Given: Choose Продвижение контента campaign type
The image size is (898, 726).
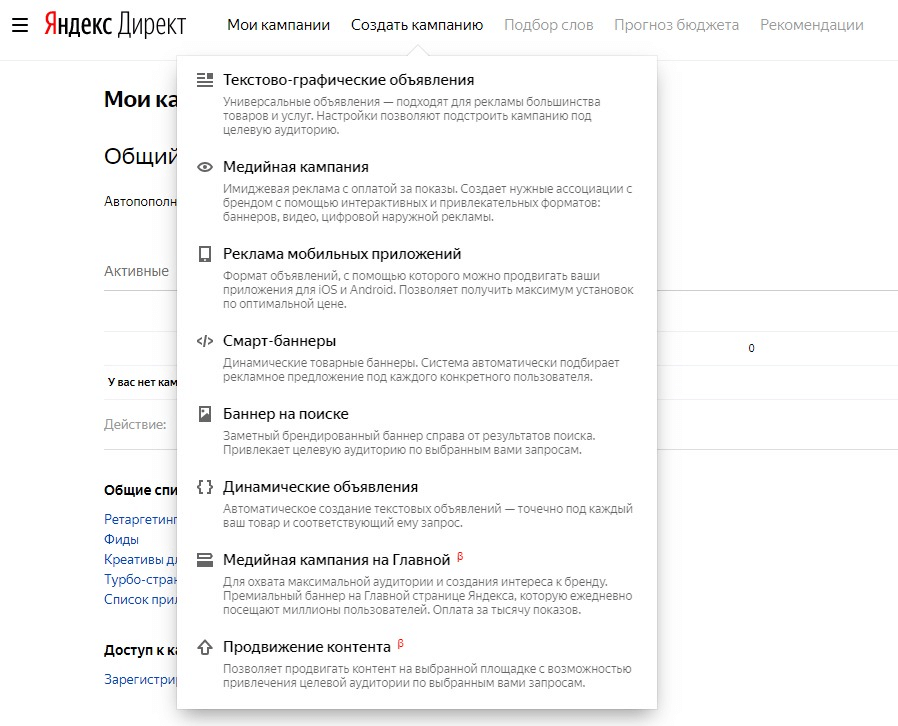Looking at the screenshot, I should tap(306, 646).
